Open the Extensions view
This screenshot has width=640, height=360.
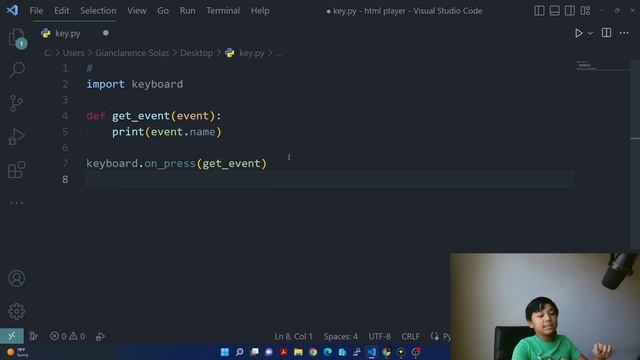(x=16, y=170)
